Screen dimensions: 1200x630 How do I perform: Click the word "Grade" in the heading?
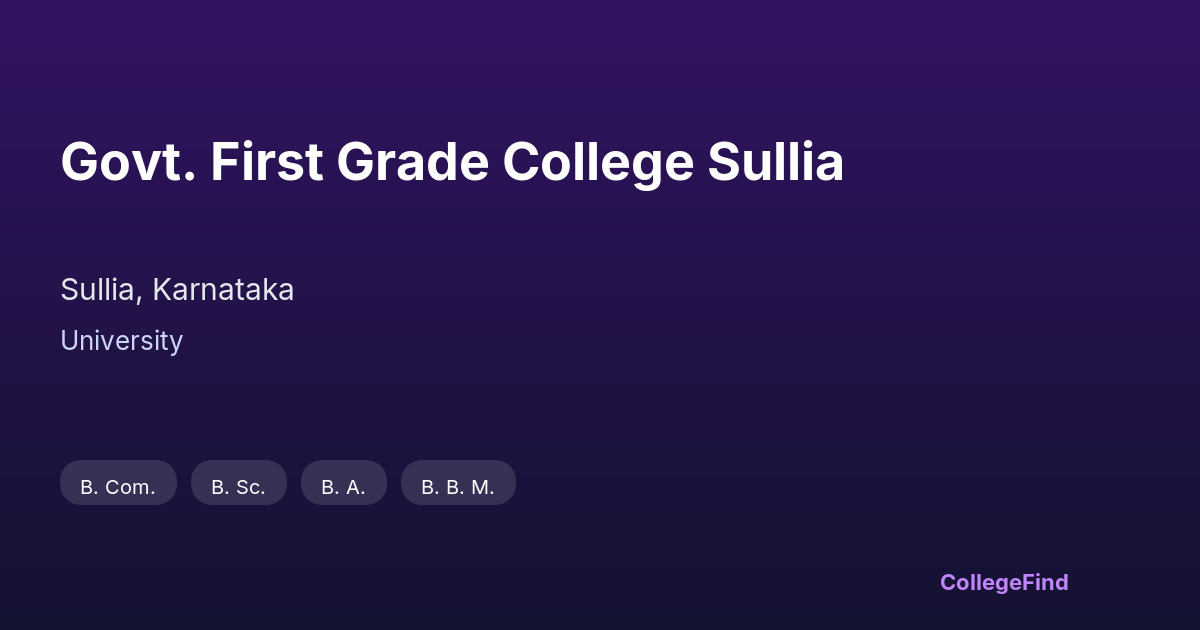(x=413, y=162)
